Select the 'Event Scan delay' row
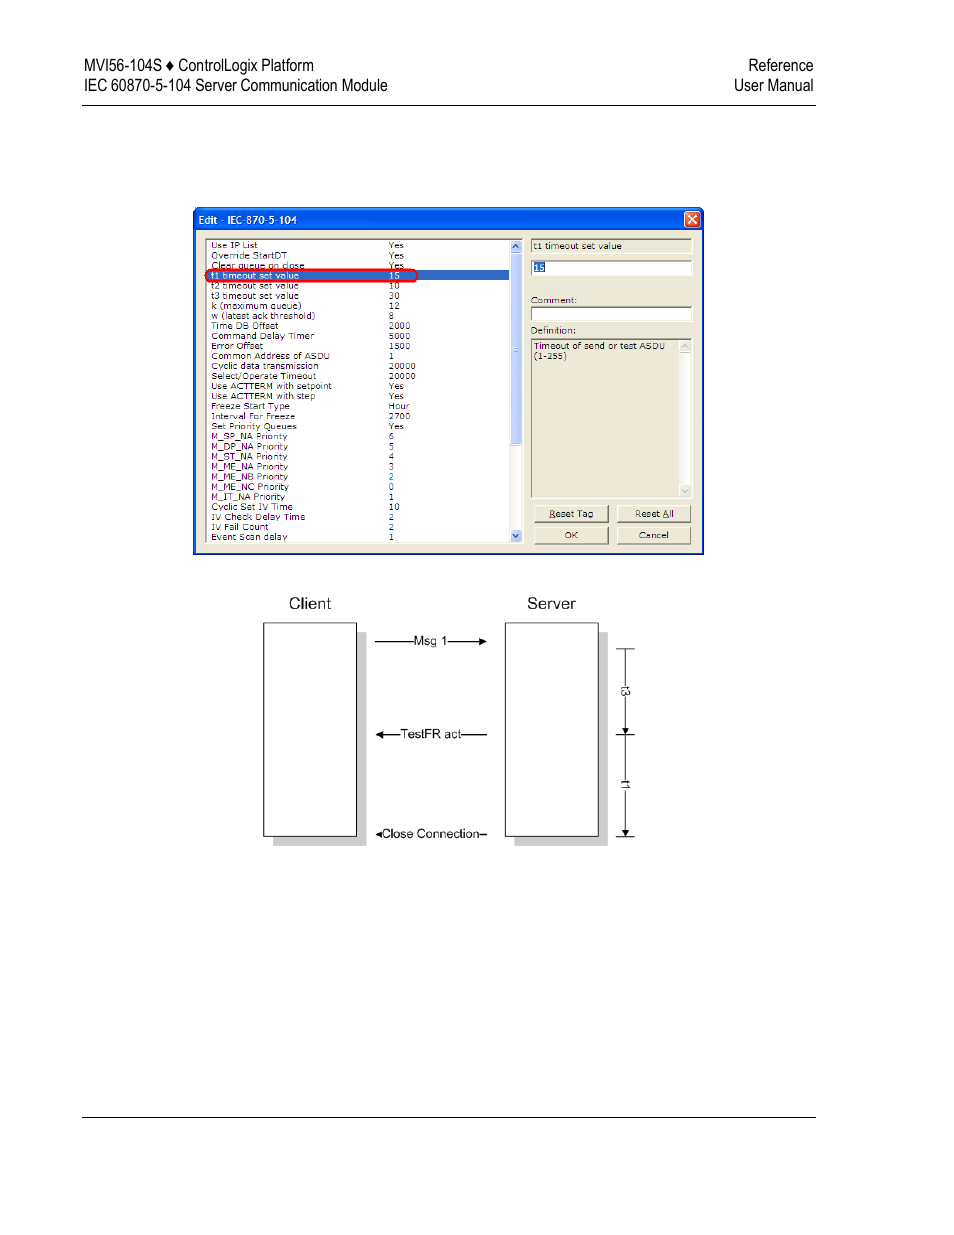 point(358,537)
